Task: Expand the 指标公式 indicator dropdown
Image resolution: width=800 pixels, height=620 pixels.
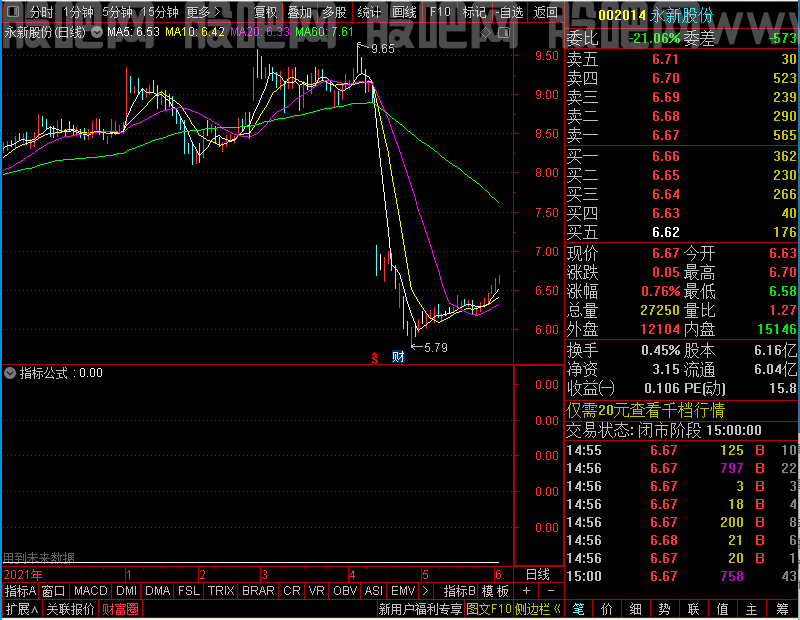Action: point(10,373)
